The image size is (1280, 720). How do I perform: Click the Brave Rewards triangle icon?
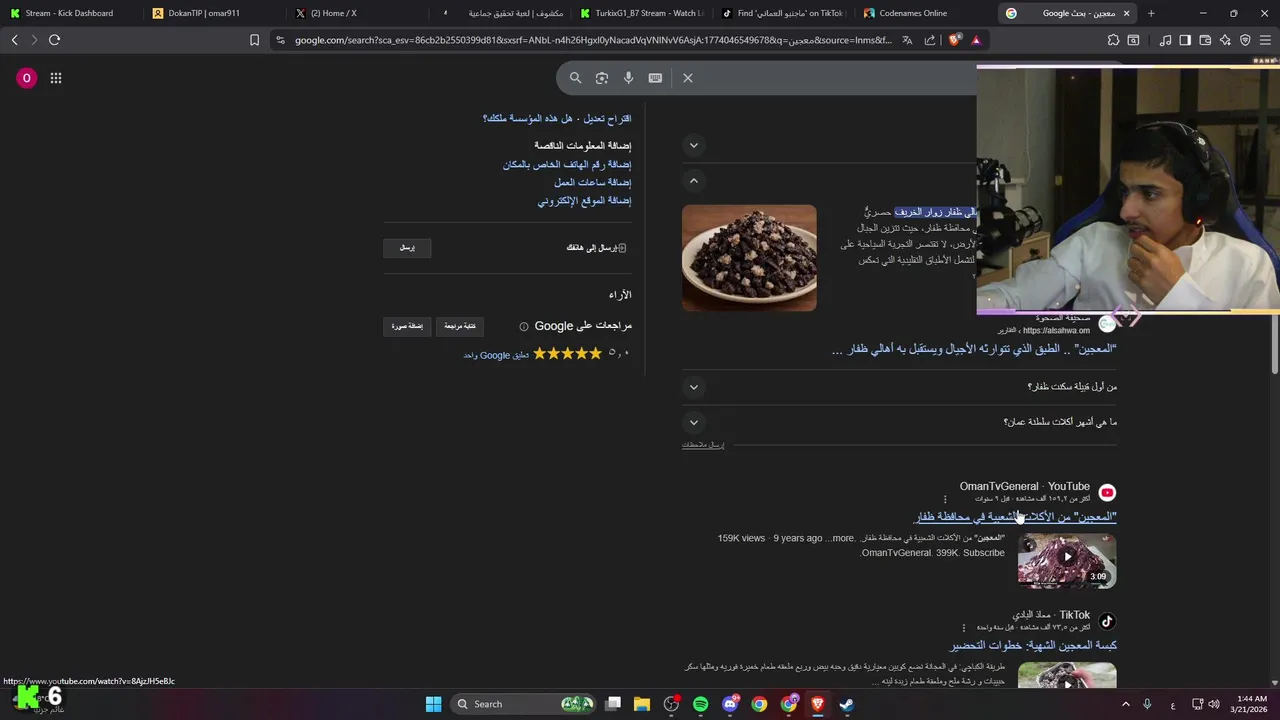click(x=976, y=40)
